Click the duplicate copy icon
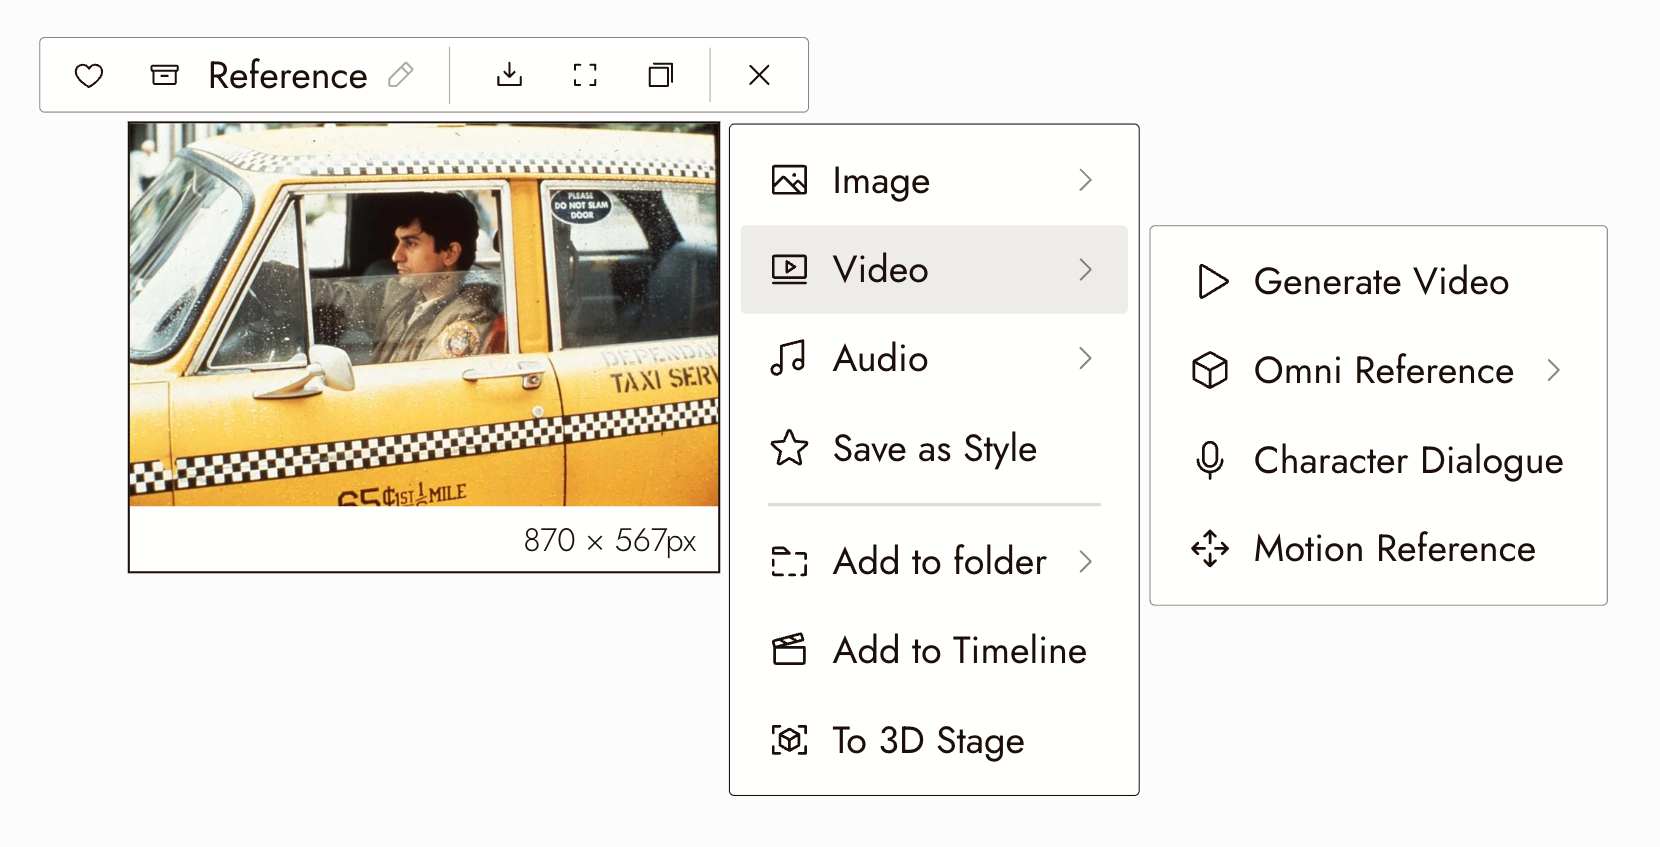The height and width of the screenshot is (847, 1660). point(661,75)
